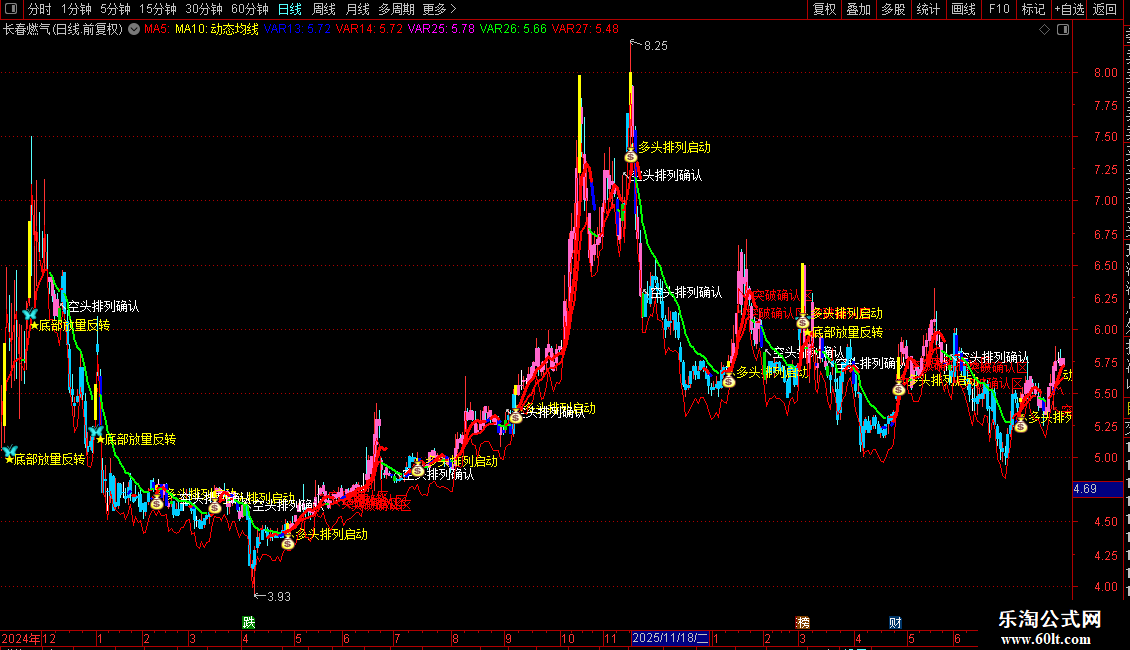Select the 15分钟 period tab
The image size is (1130, 650).
(x=157, y=9)
